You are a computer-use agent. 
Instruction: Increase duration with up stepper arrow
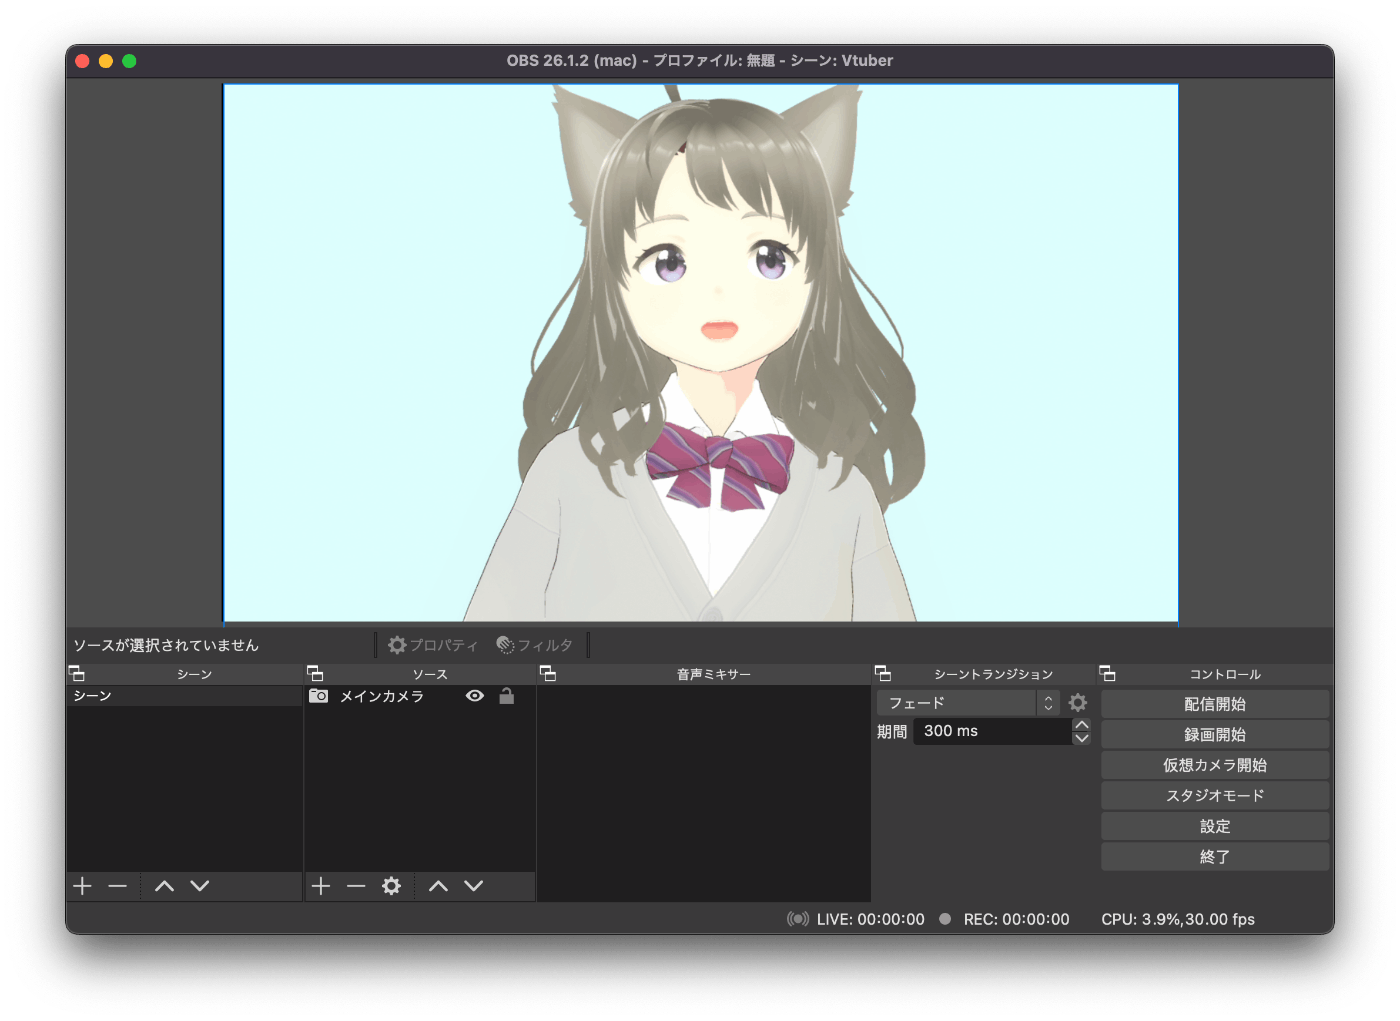[x=1081, y=725]
